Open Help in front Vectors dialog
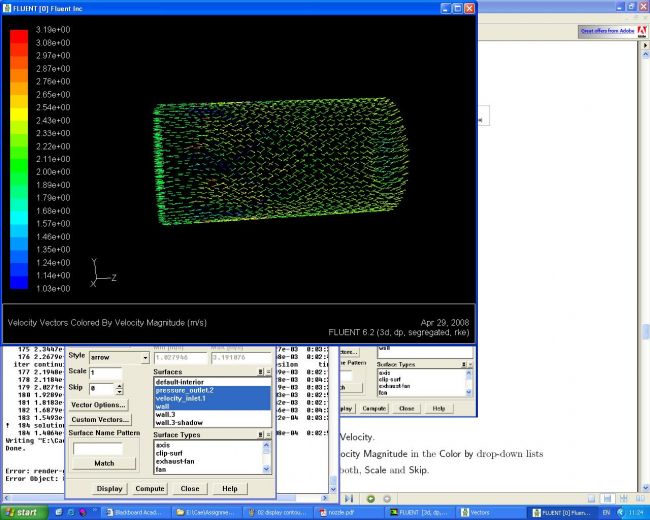Image resolution: width=650 pixels, height=520 pixels. click(230, 488)
